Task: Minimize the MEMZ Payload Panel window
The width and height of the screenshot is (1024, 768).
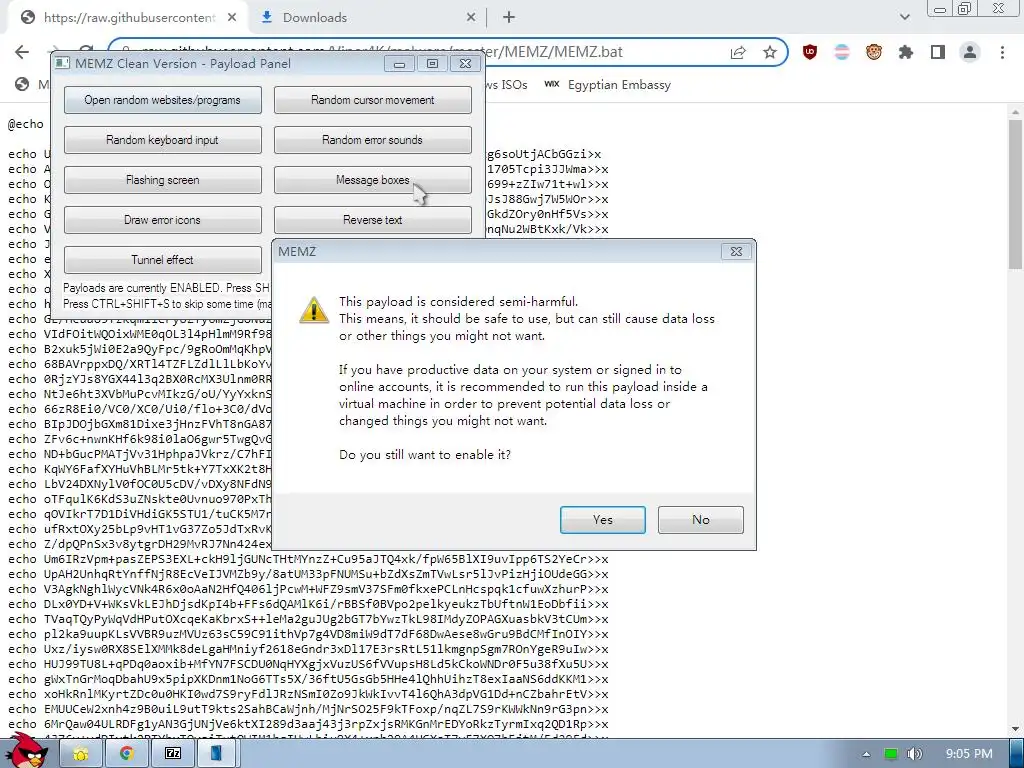Action: (399, 64)
